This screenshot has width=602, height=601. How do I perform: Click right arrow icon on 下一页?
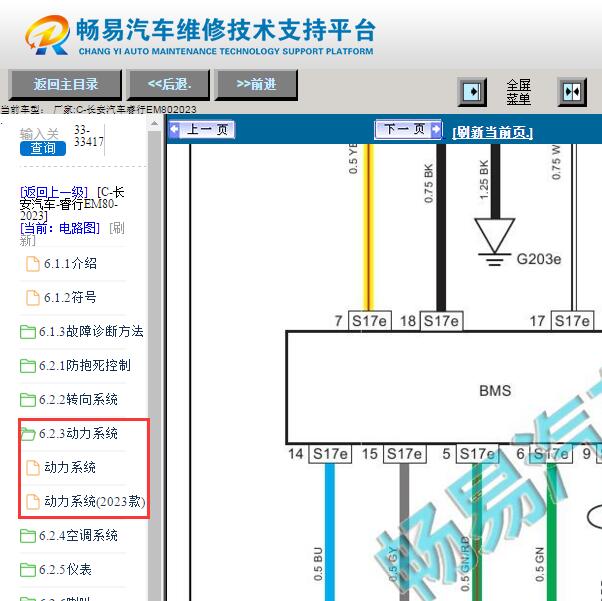(x=436, y=129)
